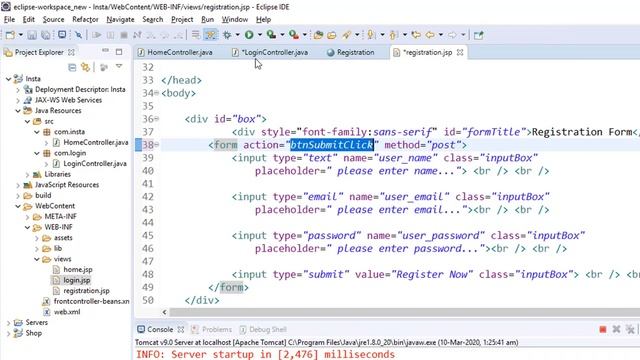Open the terminal monitor toolbar icon
640x360 pixels.
pyautogui.click(x=62, y=35)
